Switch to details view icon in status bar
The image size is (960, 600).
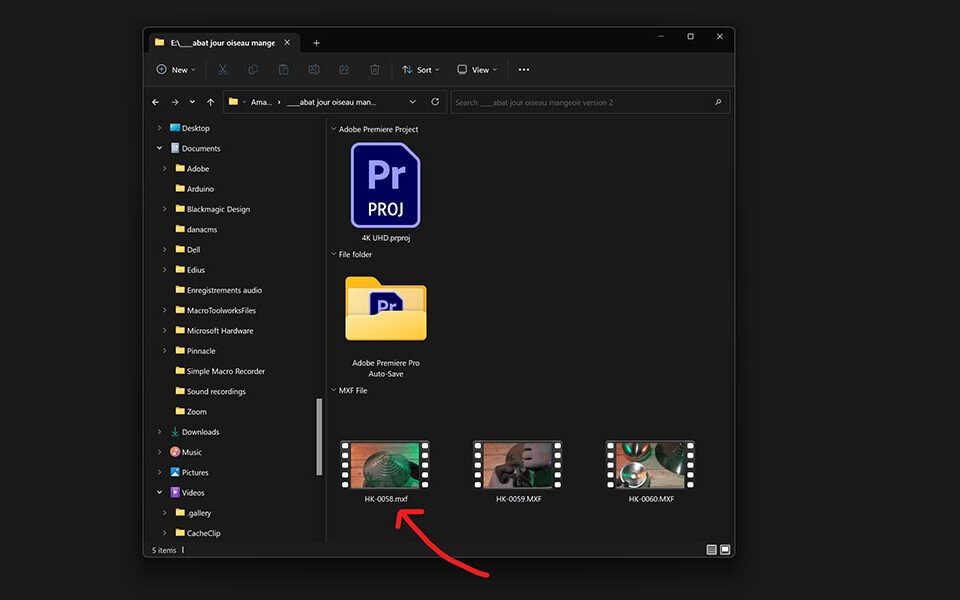click(711, 550)
